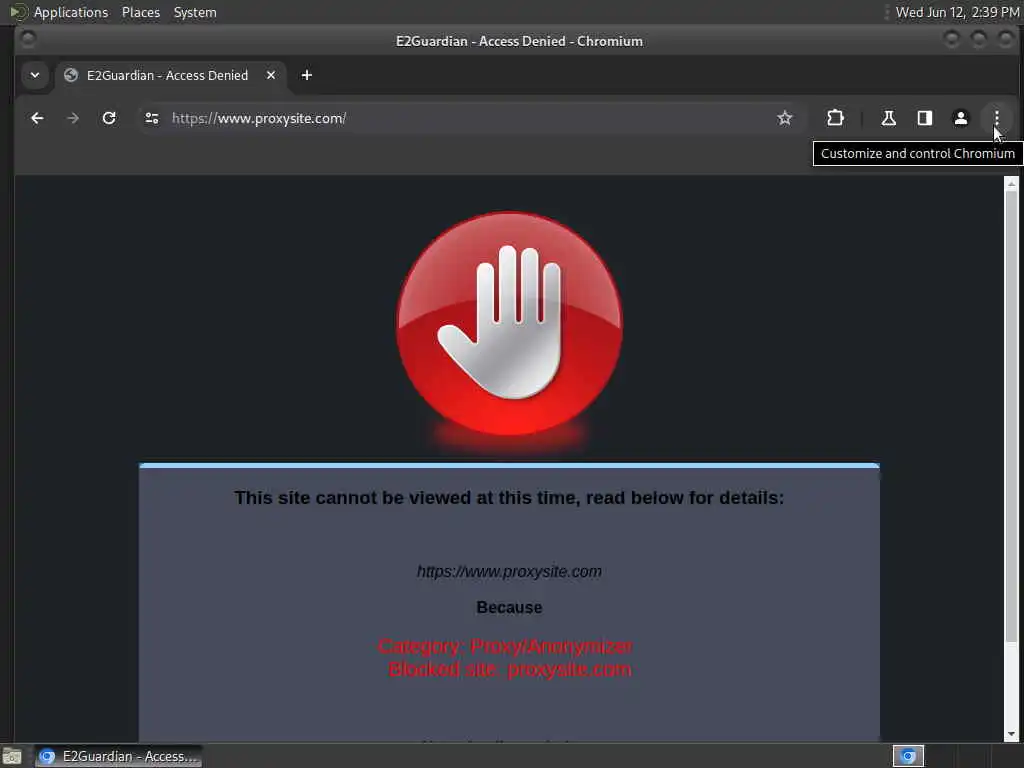Reload the blocked page
This screenshot has width=1024, height=768.
click(109, 118)
